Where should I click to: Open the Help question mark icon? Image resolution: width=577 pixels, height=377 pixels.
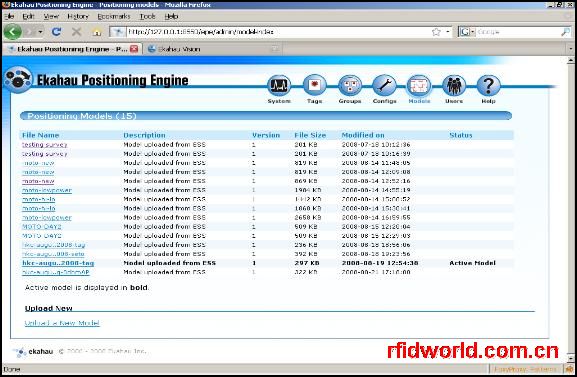click(488, 85)
